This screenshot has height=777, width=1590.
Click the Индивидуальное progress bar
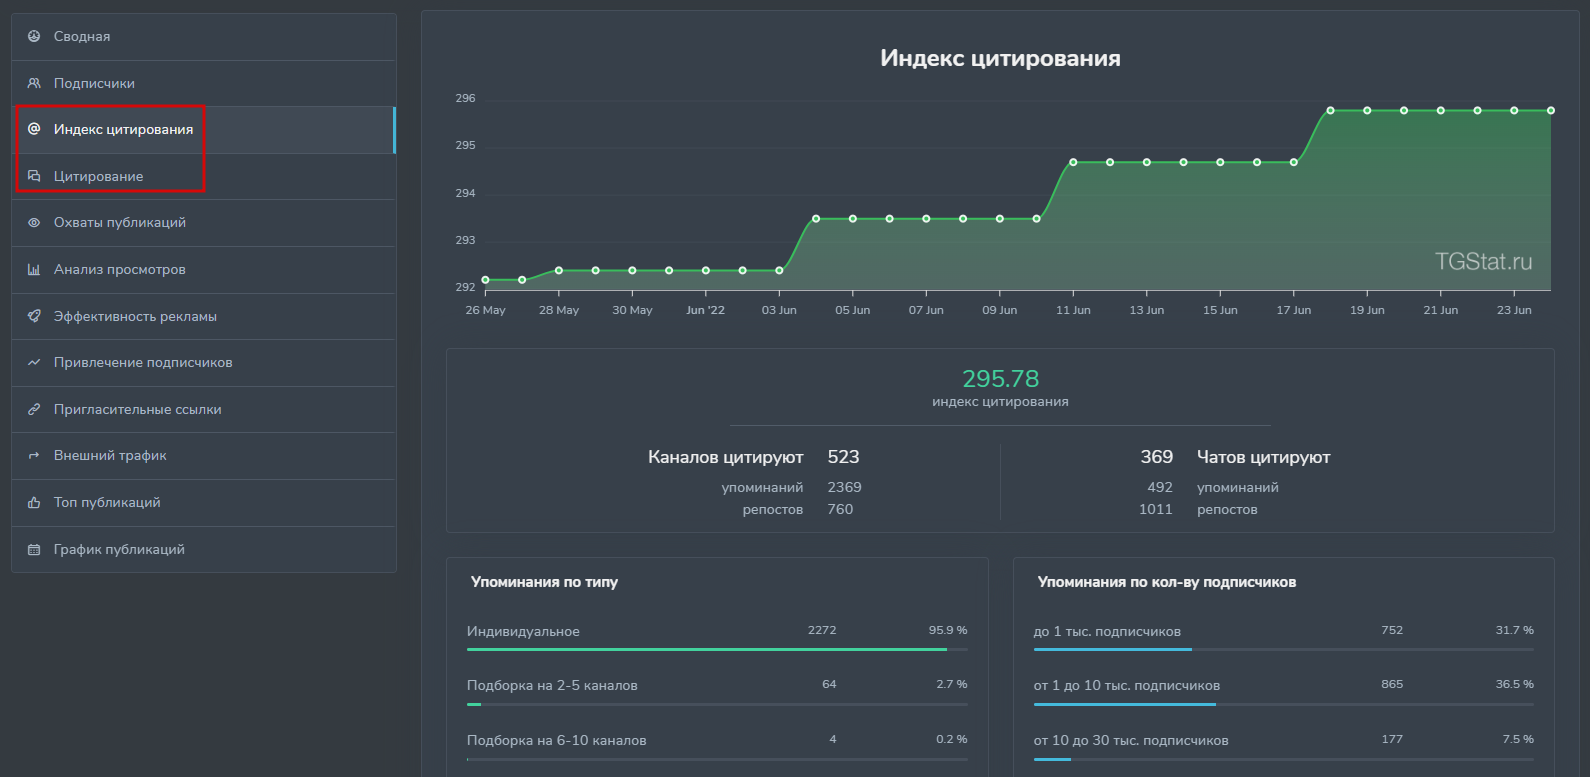tap(717, 650)
